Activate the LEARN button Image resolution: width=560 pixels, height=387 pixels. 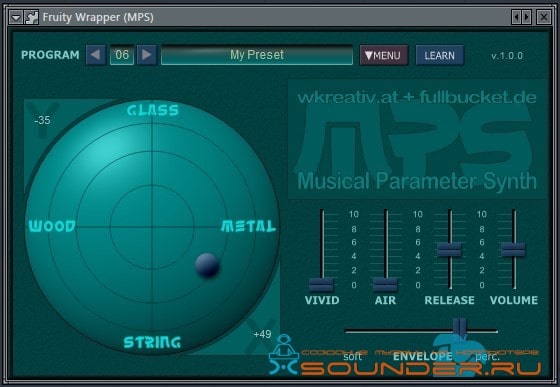(440, 55)
